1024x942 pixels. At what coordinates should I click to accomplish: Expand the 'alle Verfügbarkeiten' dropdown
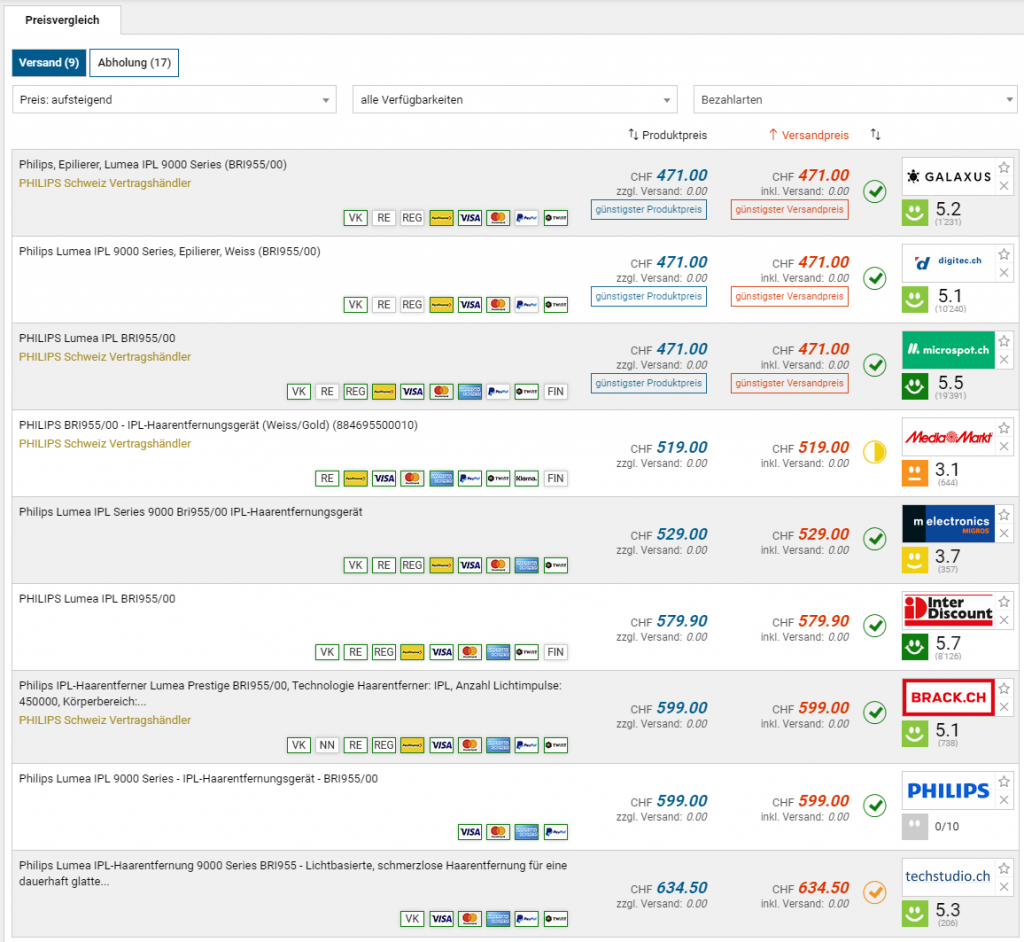tap(515, 100)
